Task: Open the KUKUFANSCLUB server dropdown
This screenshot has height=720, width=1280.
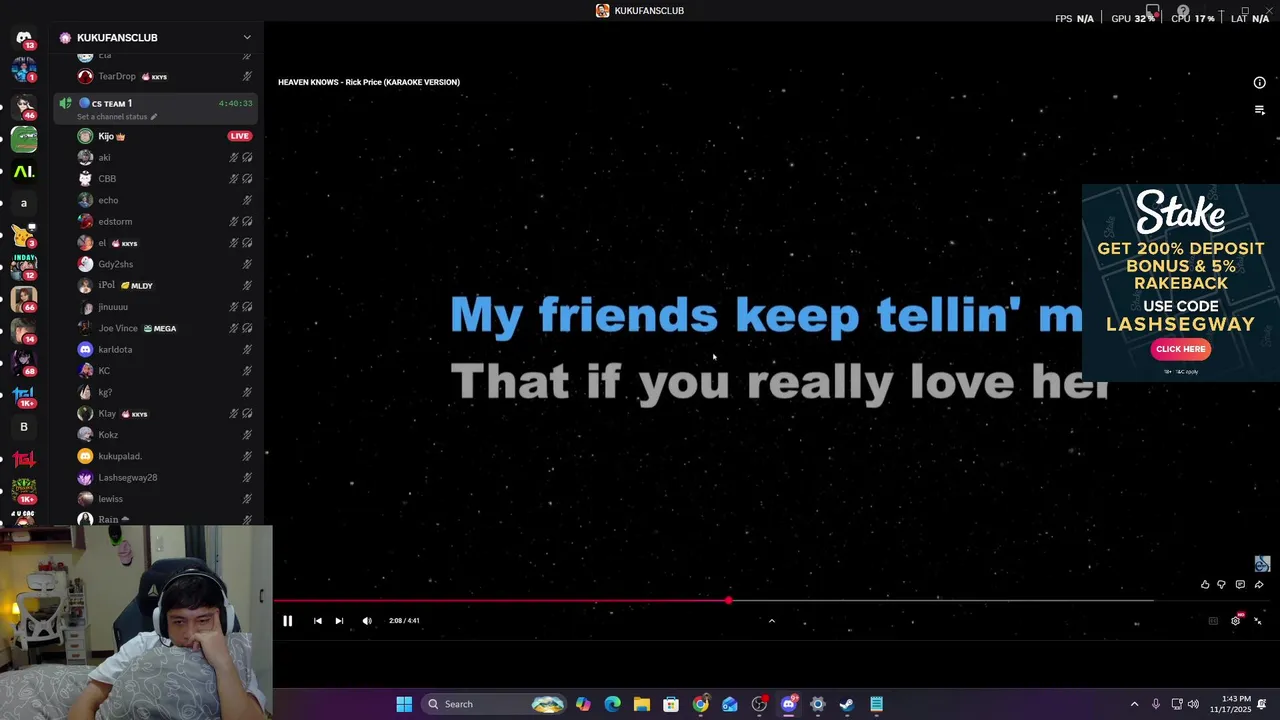Action: (247, 38)
